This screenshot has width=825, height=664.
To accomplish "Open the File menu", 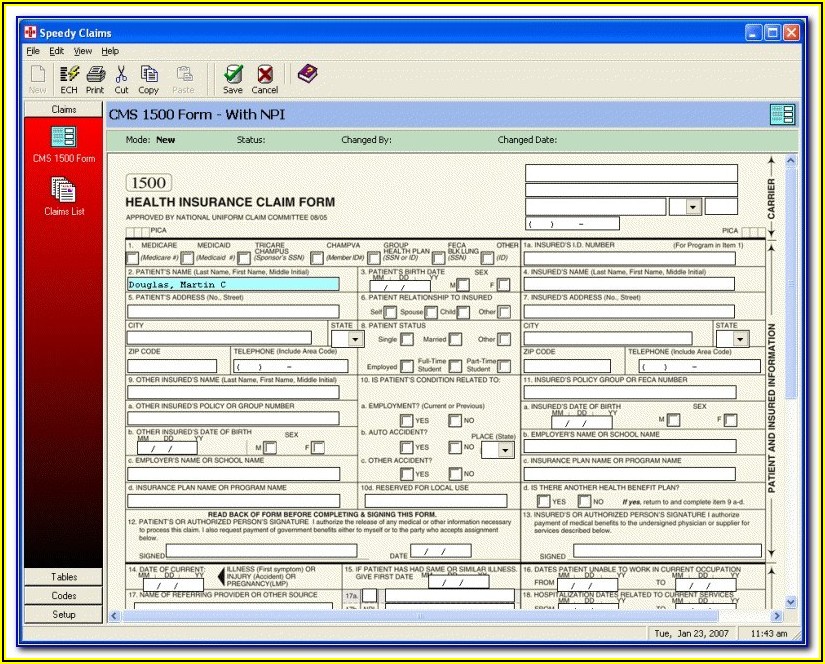I will (33, 51).
